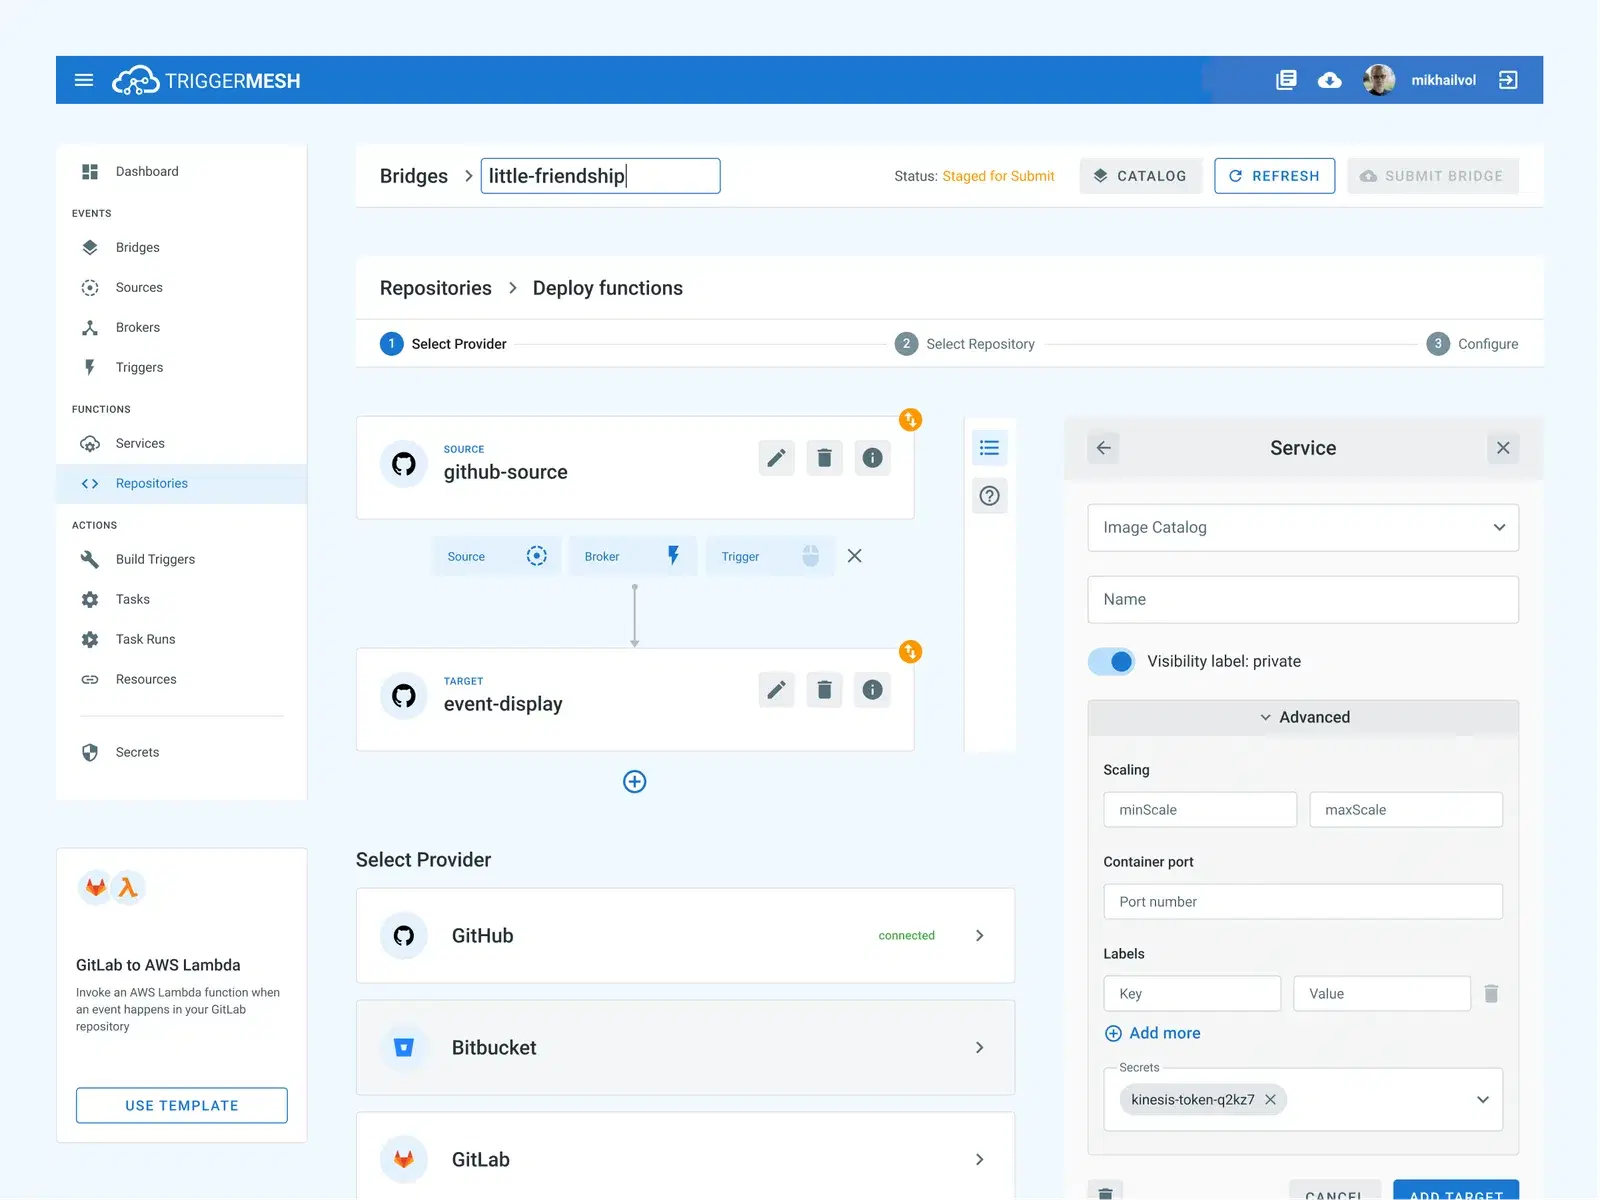
Task: Expand the GitHub provider row chevron
Action: pyautogui.click(x=979, y=936)
